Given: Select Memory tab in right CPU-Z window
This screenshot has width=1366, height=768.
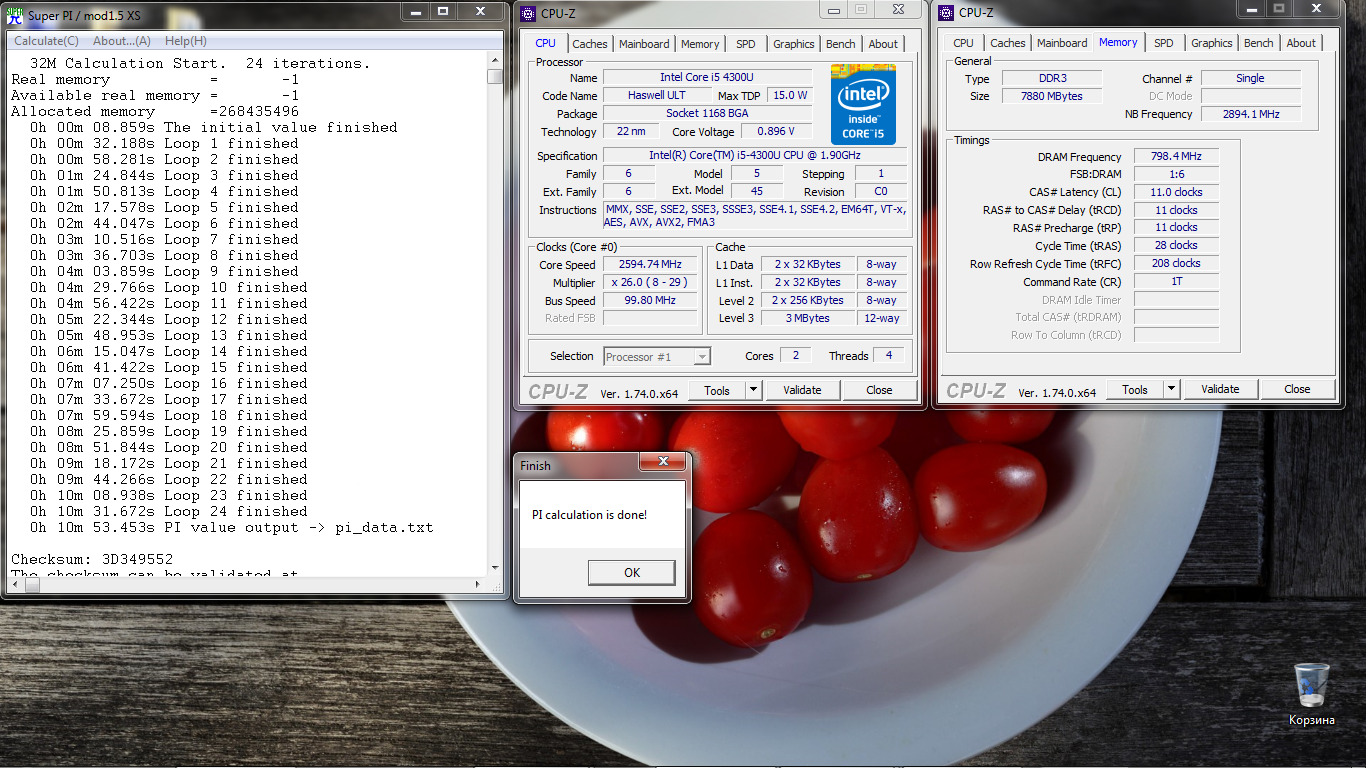Looking at the screenshot, I should click(x=1118, y=42).
